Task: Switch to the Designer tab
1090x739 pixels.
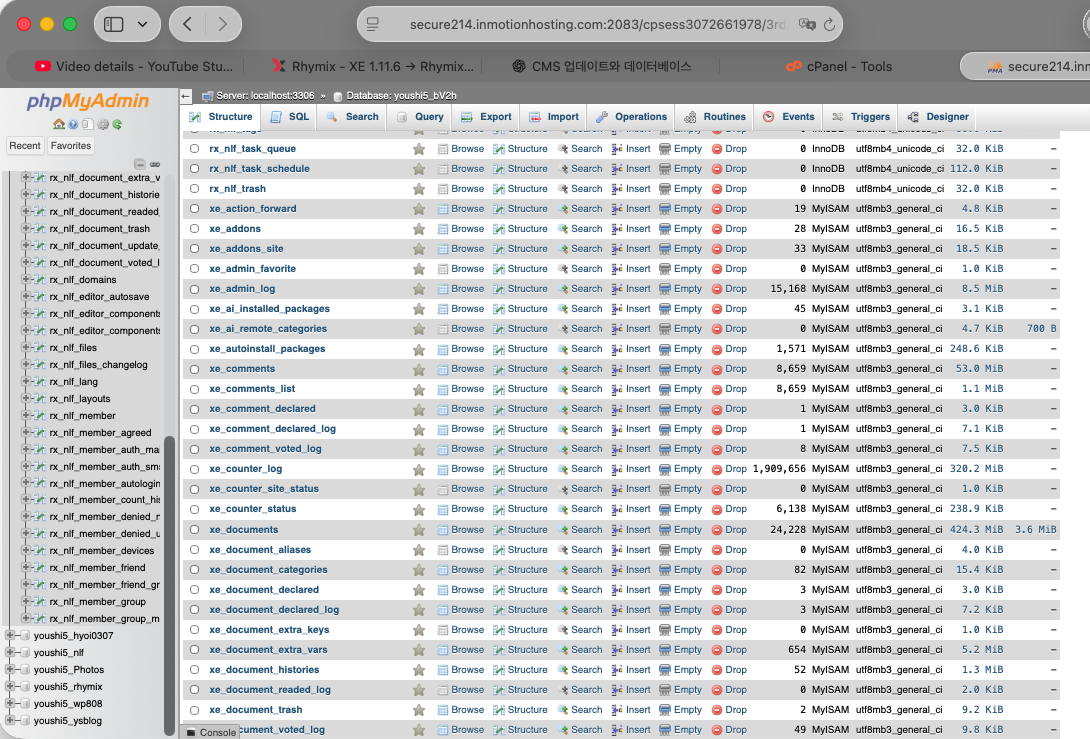Action: 938,117
